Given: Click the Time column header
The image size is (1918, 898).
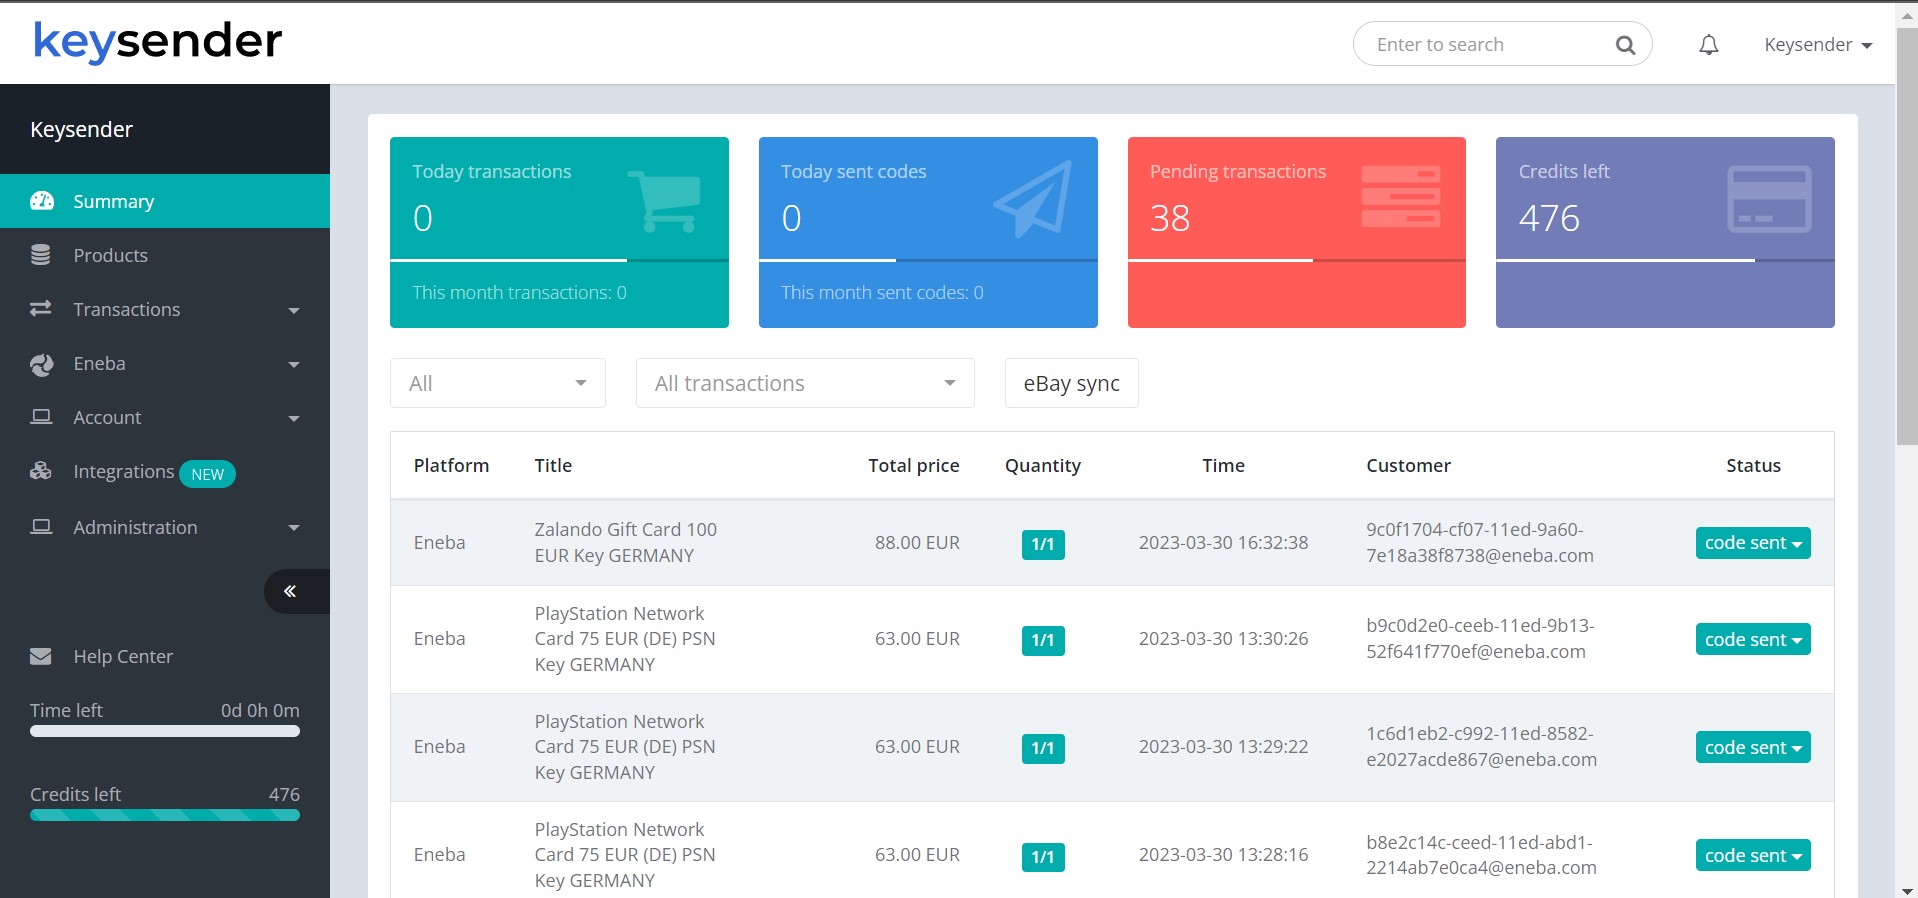Looking at the screenshot, I should click(x=1223, y=465).
